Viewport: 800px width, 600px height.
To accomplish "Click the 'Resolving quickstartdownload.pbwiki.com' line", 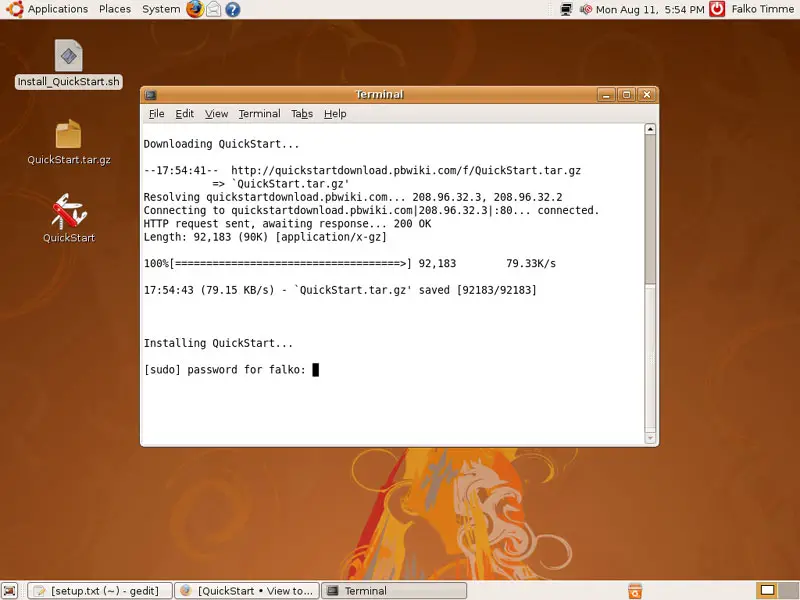I will (x=353, y=197).
